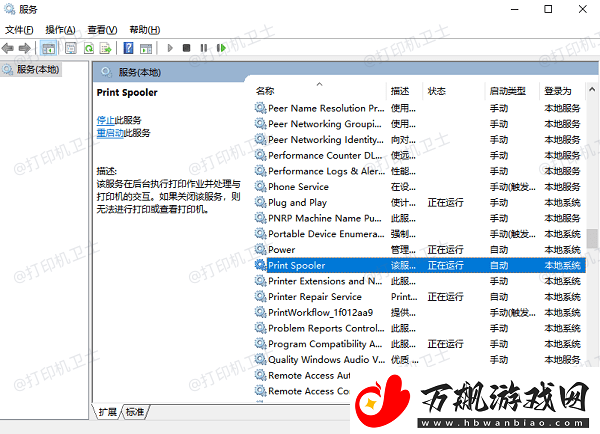Image resolution: width=600 pixels, height=434 pixels.
Task: Click the 重启动 link to restart service
Action: [110, 133]
